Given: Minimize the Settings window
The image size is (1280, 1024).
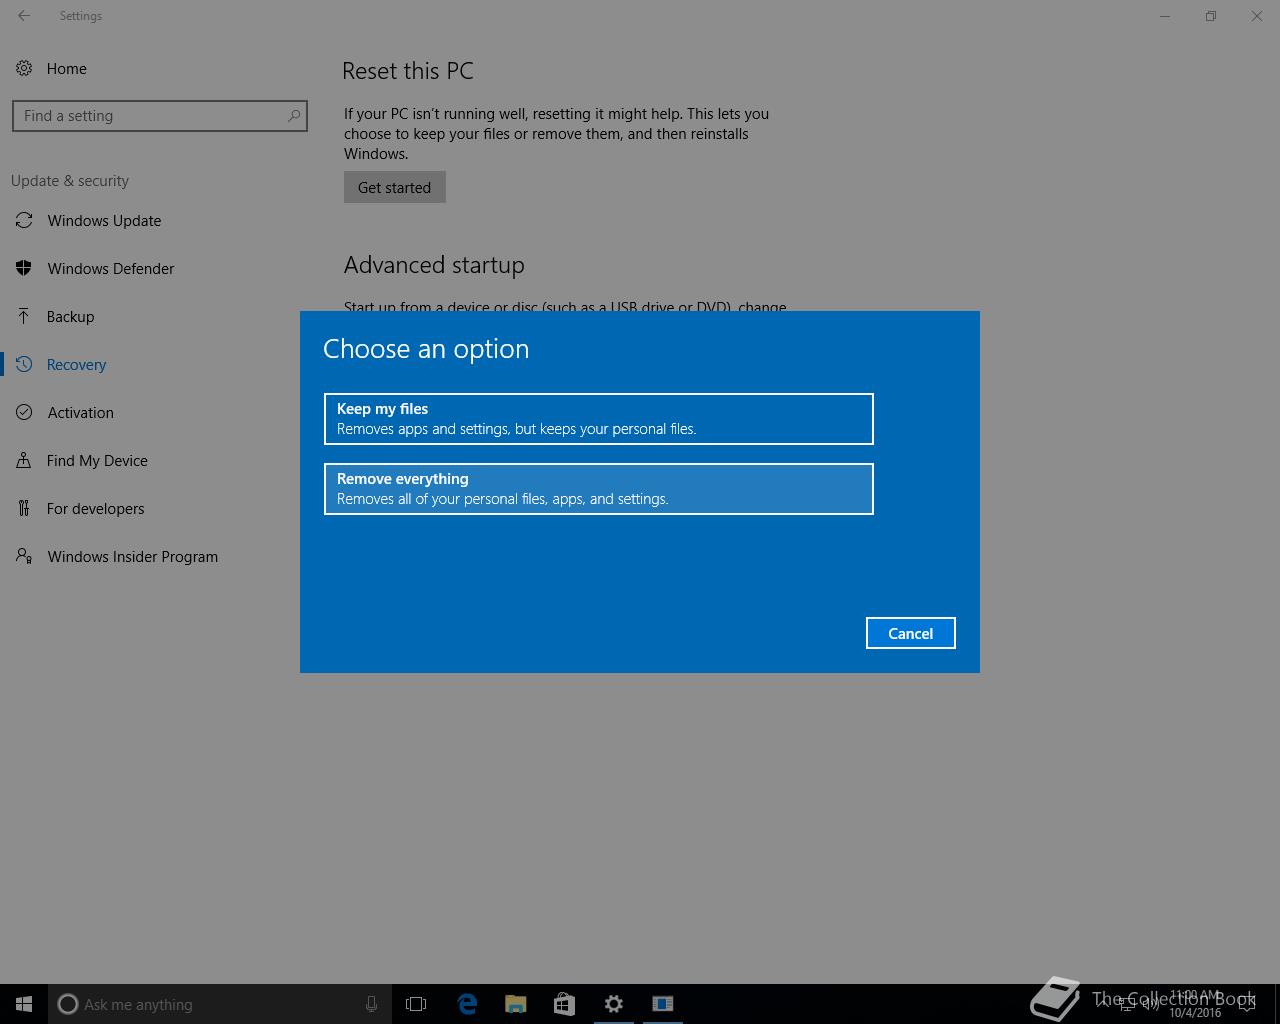Looking at the screenshot, I should coord(1165,16).
